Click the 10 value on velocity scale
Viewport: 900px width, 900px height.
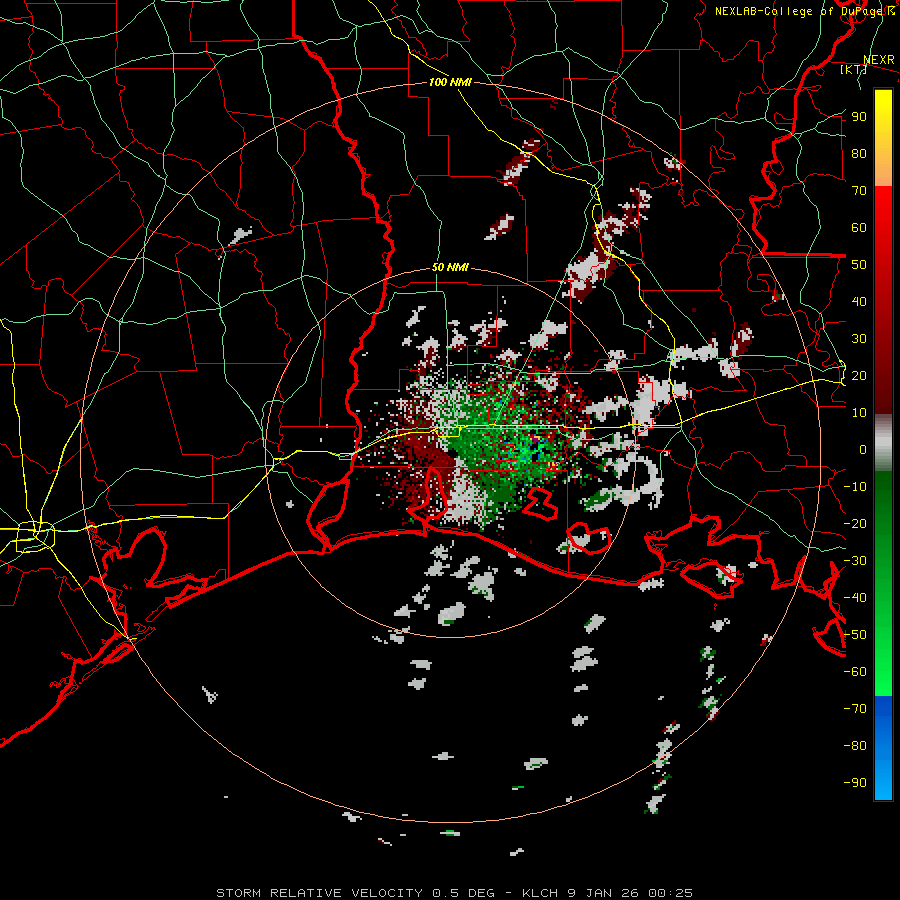tap(859, 413)
